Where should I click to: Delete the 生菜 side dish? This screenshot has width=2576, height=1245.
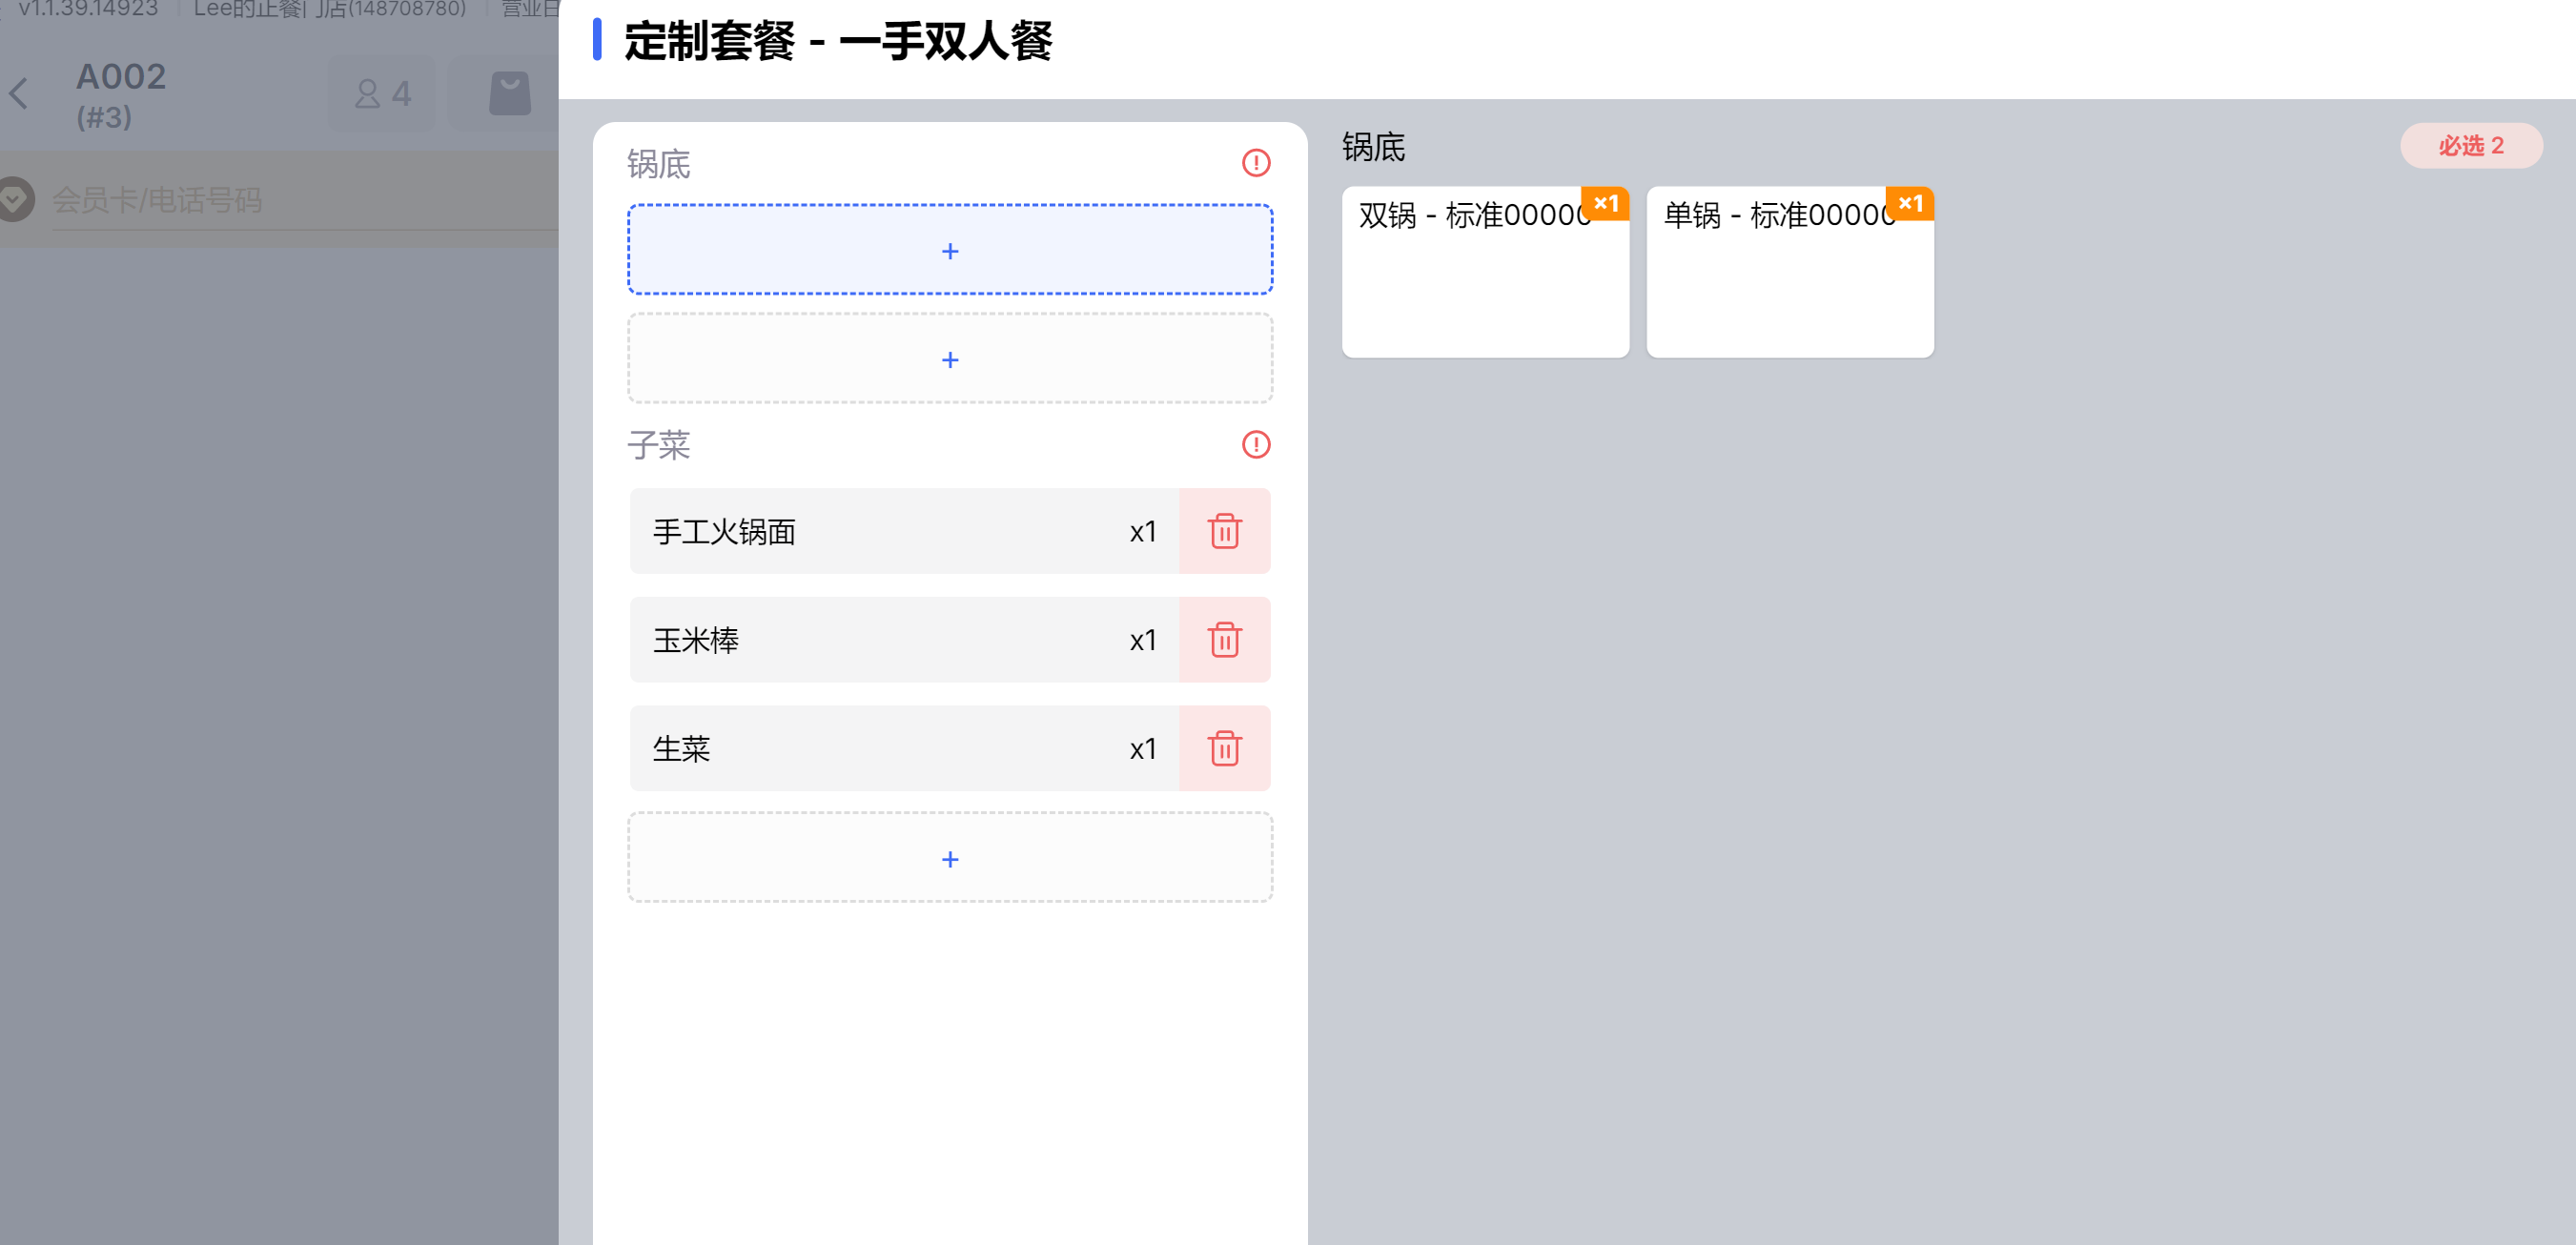[1224, 748]
